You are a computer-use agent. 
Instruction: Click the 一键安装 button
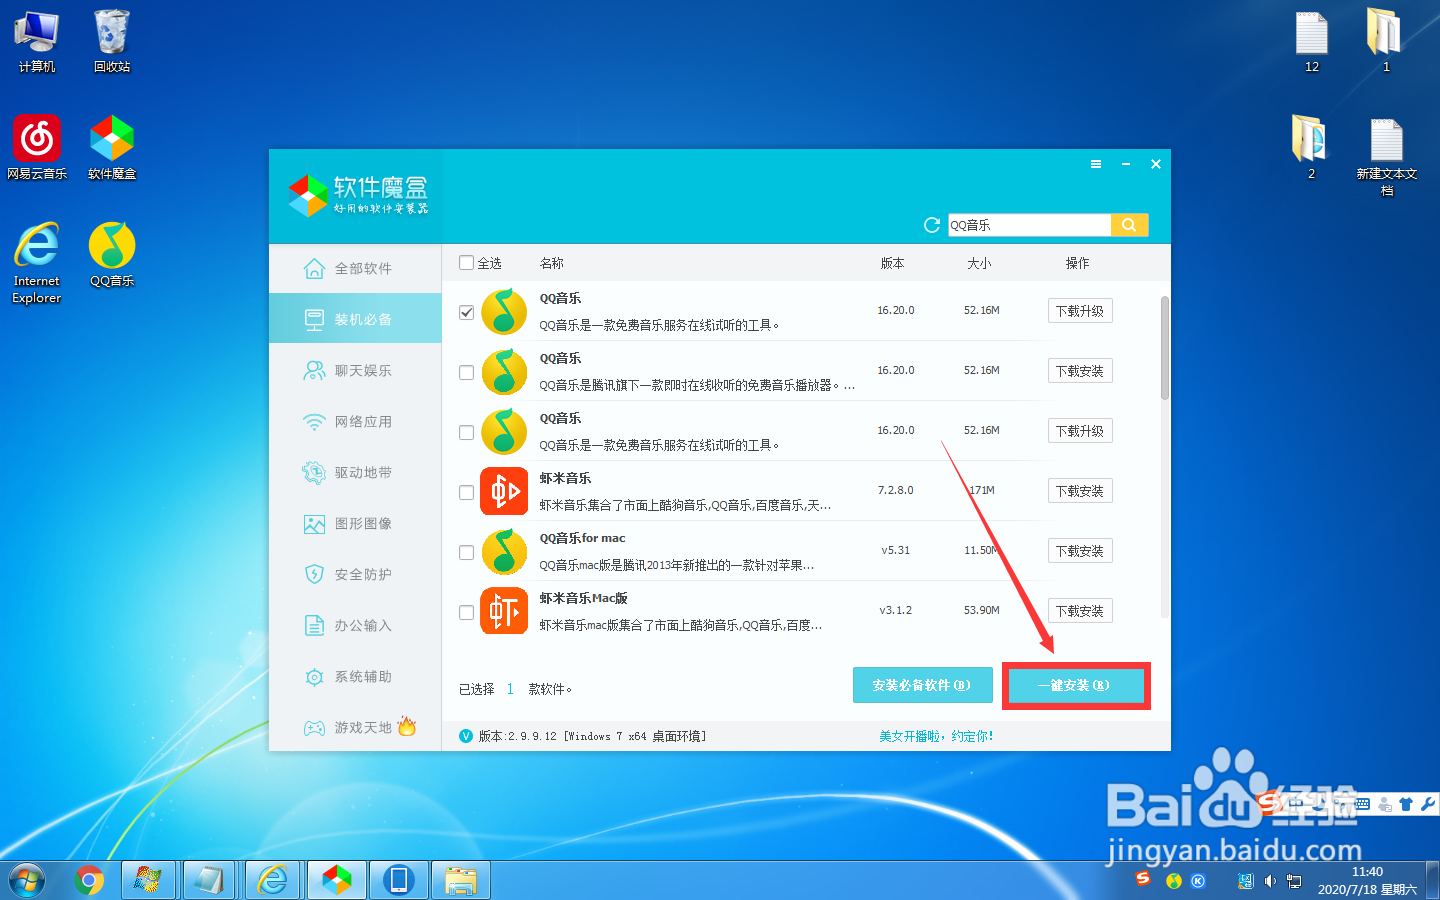(1074, 685)
